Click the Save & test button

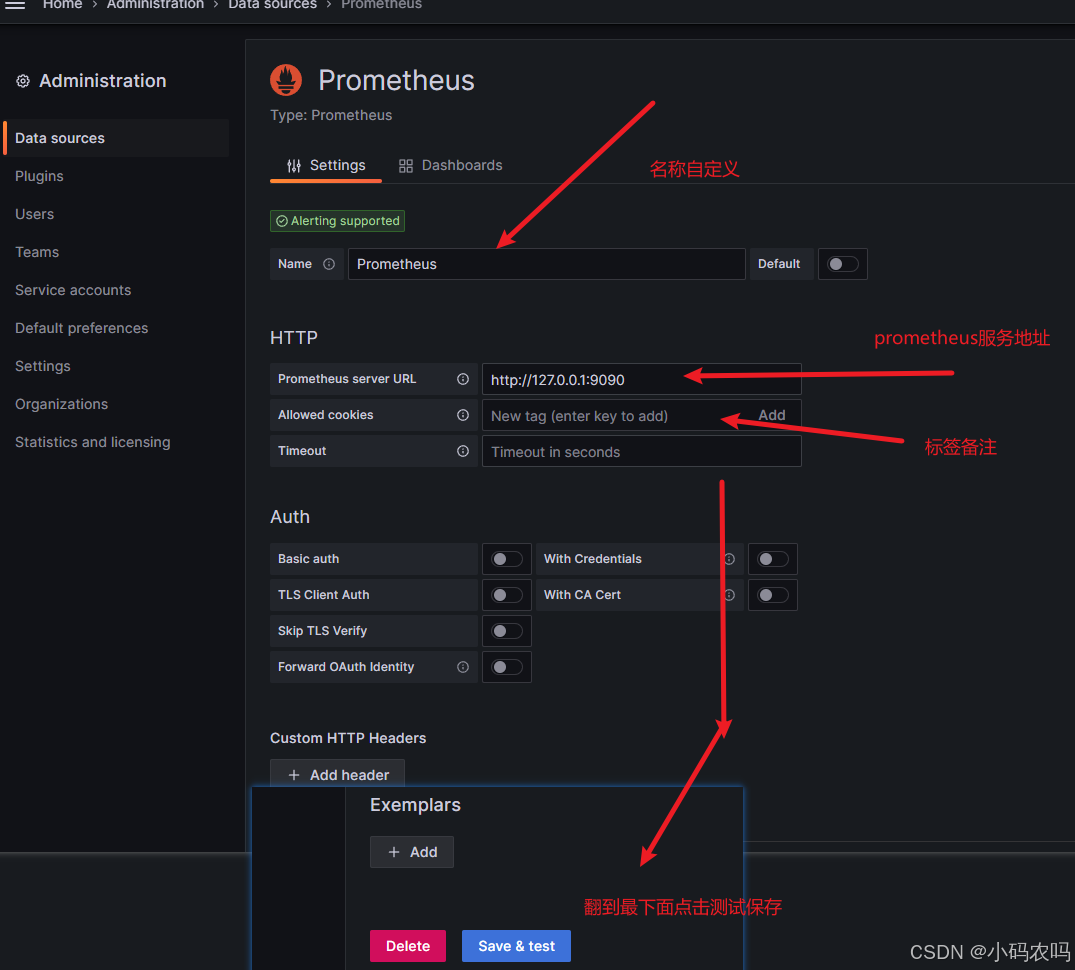[516, 945]
